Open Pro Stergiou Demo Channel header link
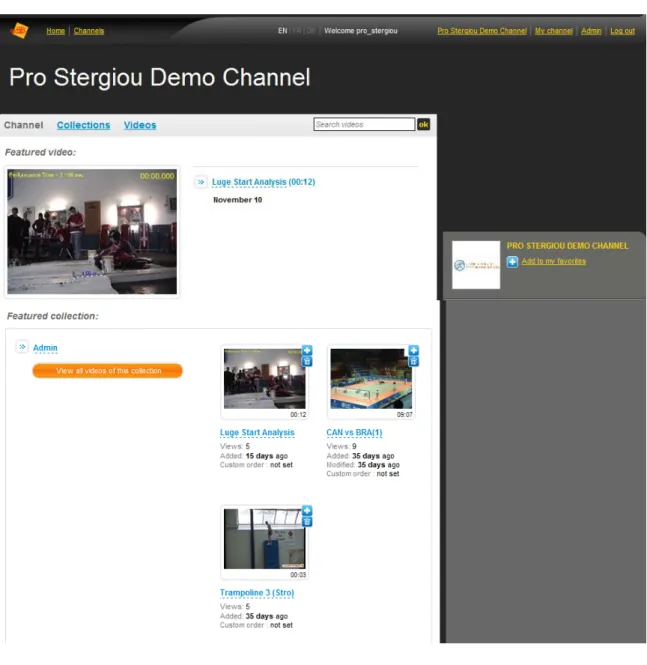The height and width of the screenshot is (665, 647). coord(482,31)
